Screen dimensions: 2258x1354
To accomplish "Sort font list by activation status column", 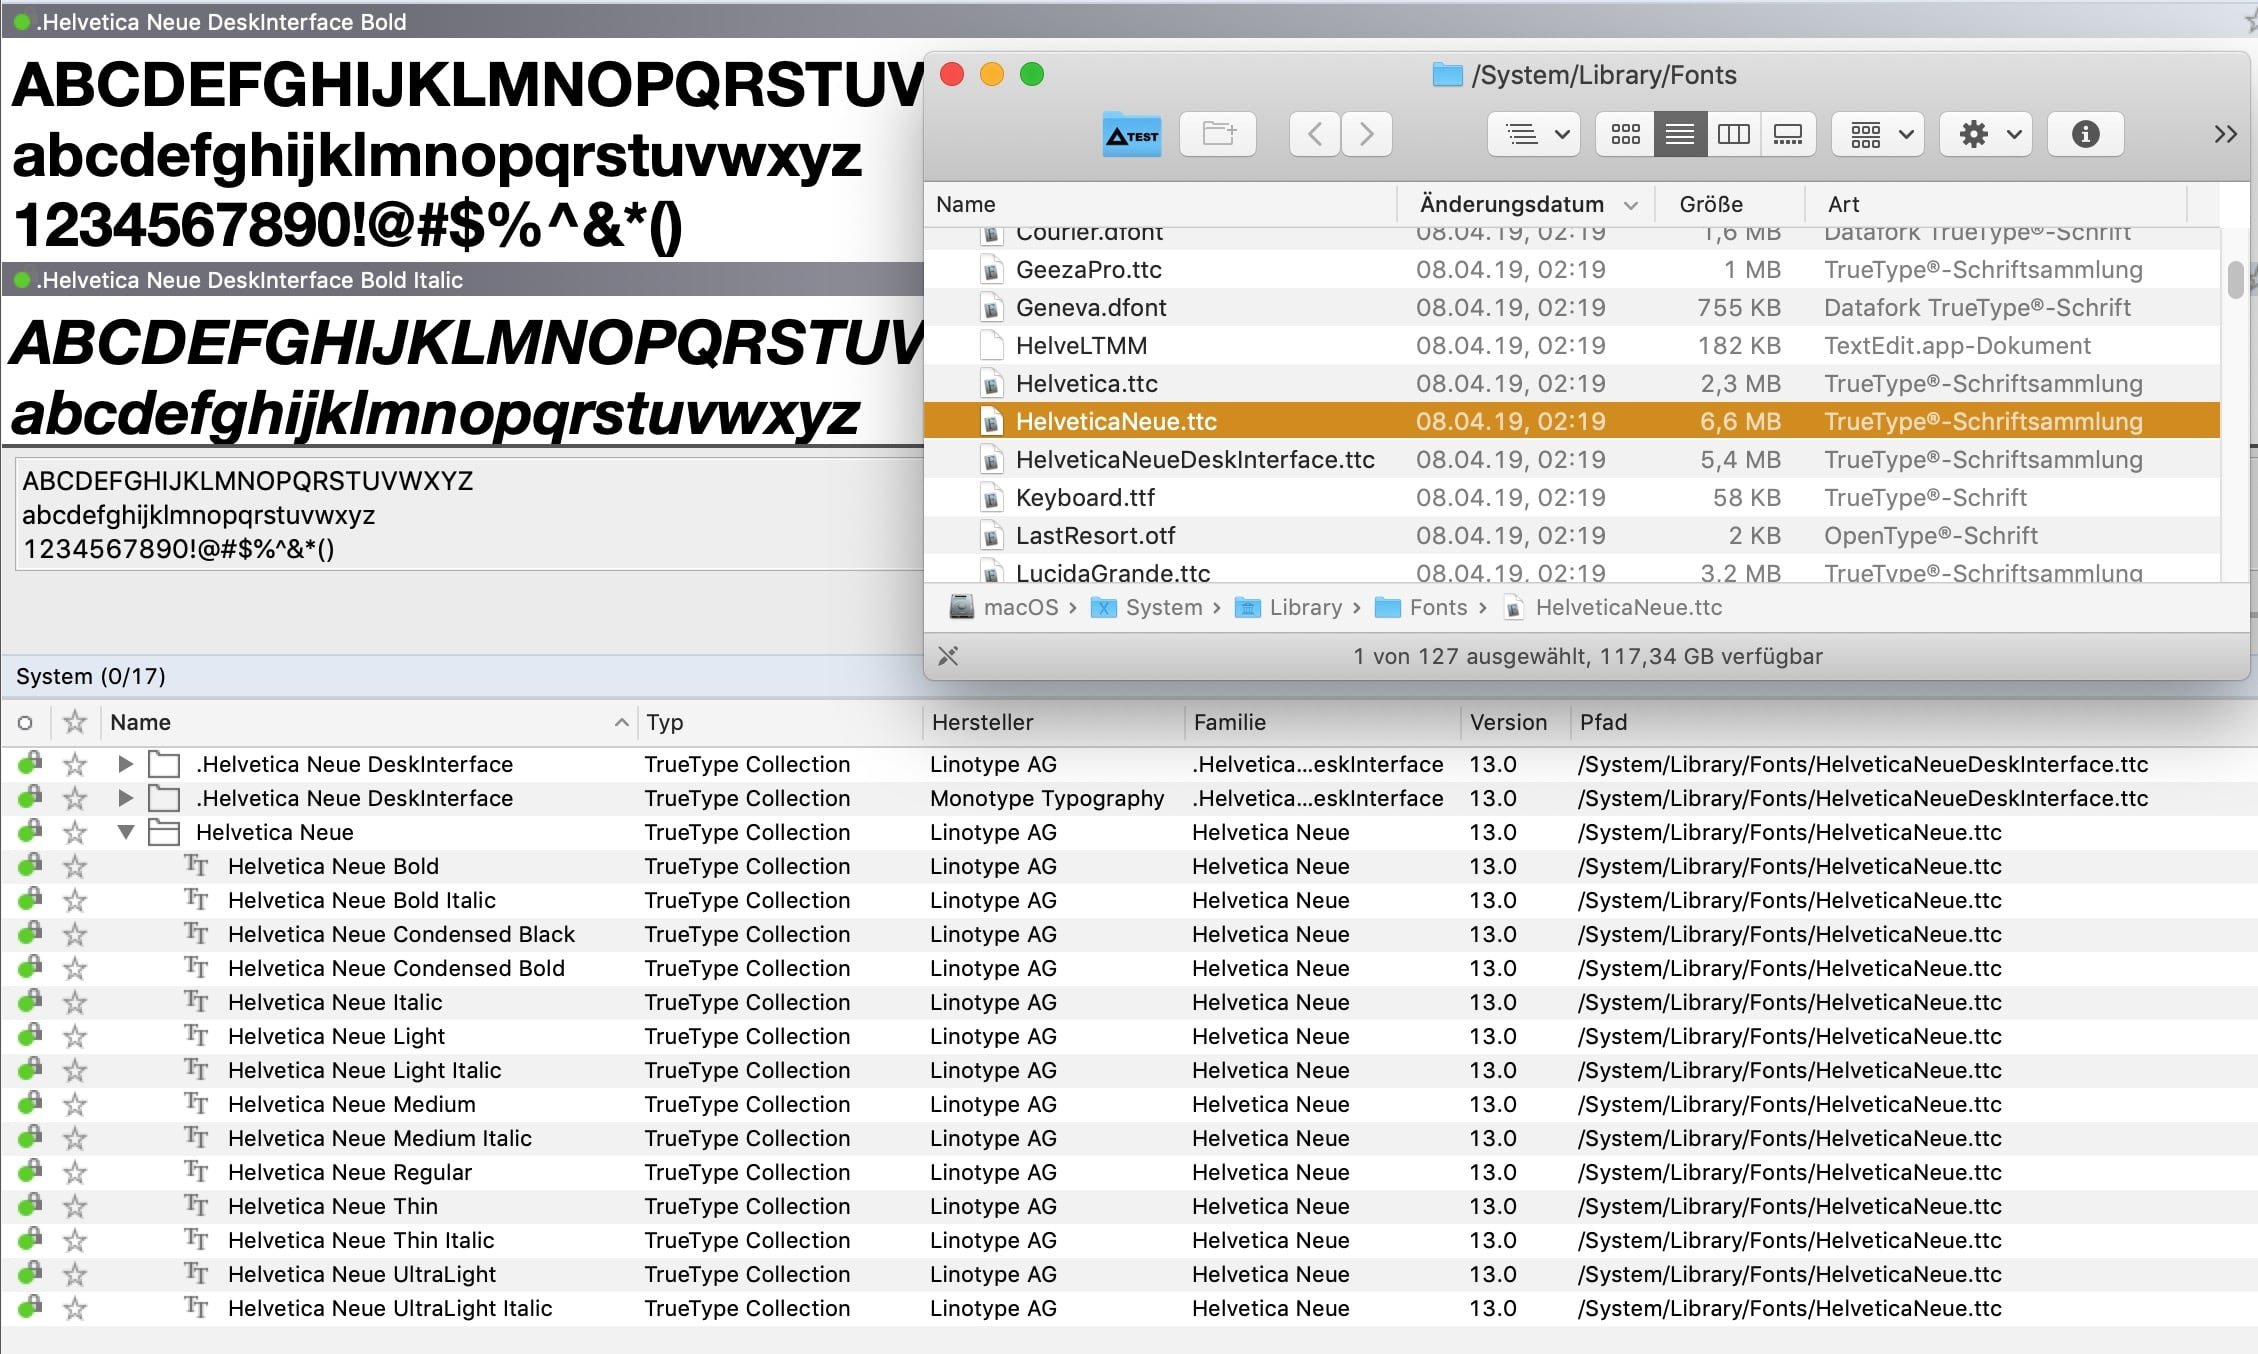I will [x=25, y=722].
